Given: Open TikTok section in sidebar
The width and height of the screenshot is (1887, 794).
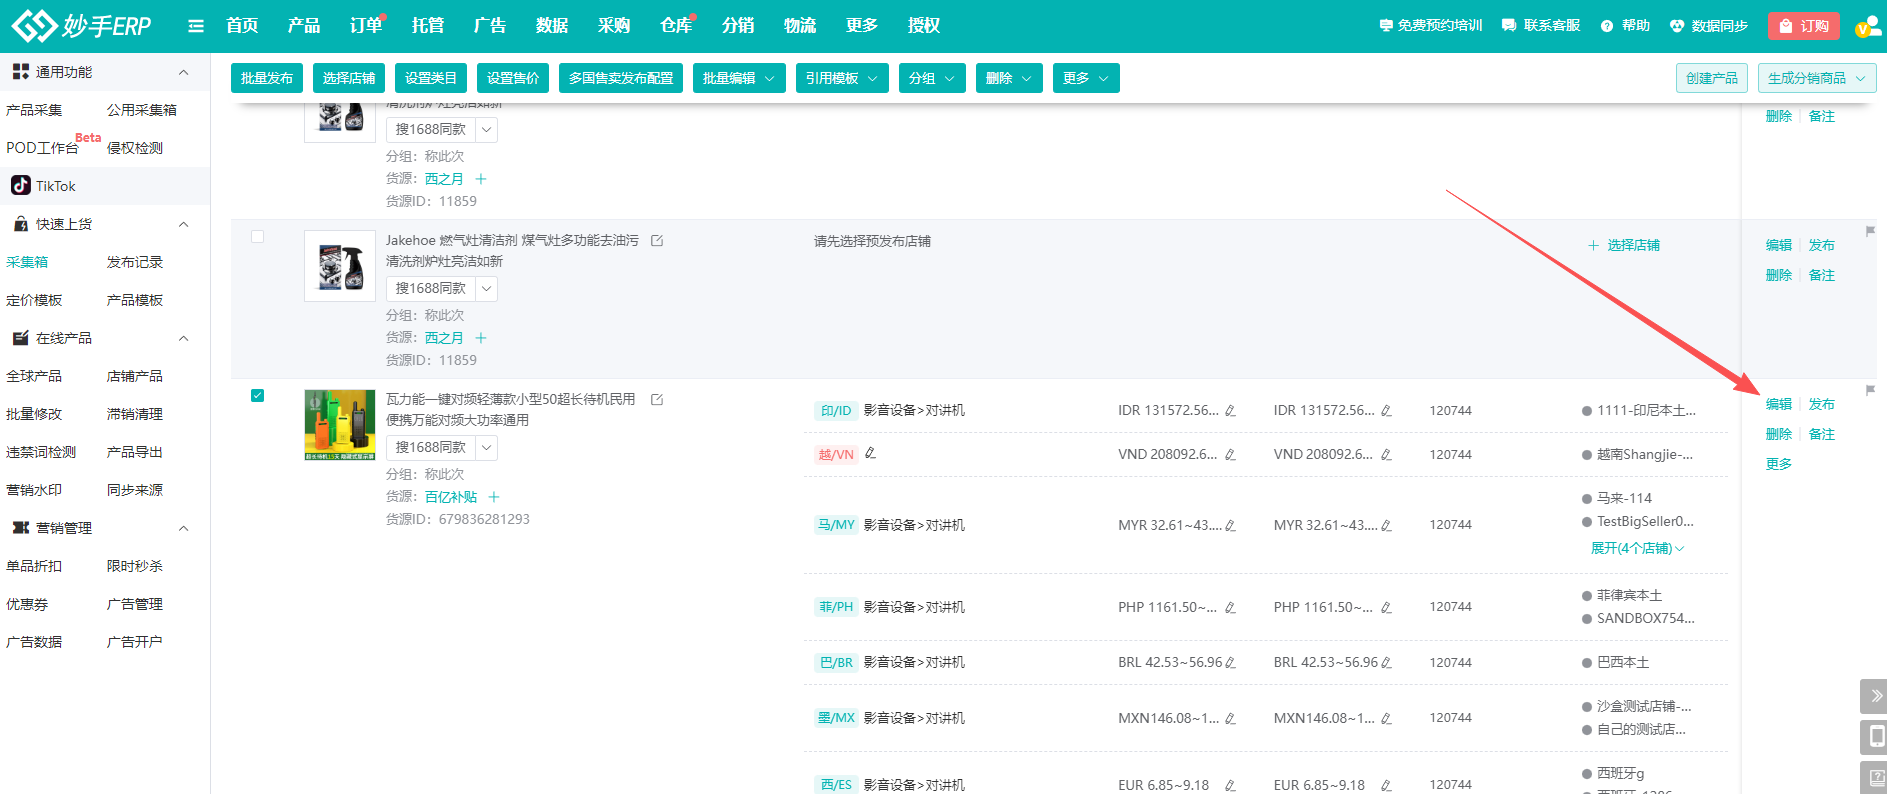Looking at the screenshot, I should click(55, 186).
